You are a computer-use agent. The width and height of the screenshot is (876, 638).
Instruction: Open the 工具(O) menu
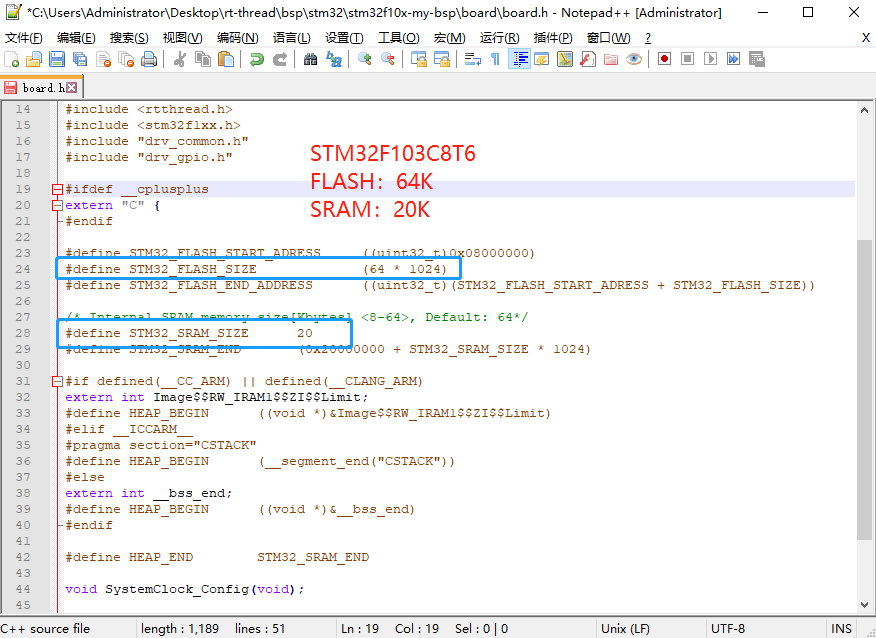point(398,37)
